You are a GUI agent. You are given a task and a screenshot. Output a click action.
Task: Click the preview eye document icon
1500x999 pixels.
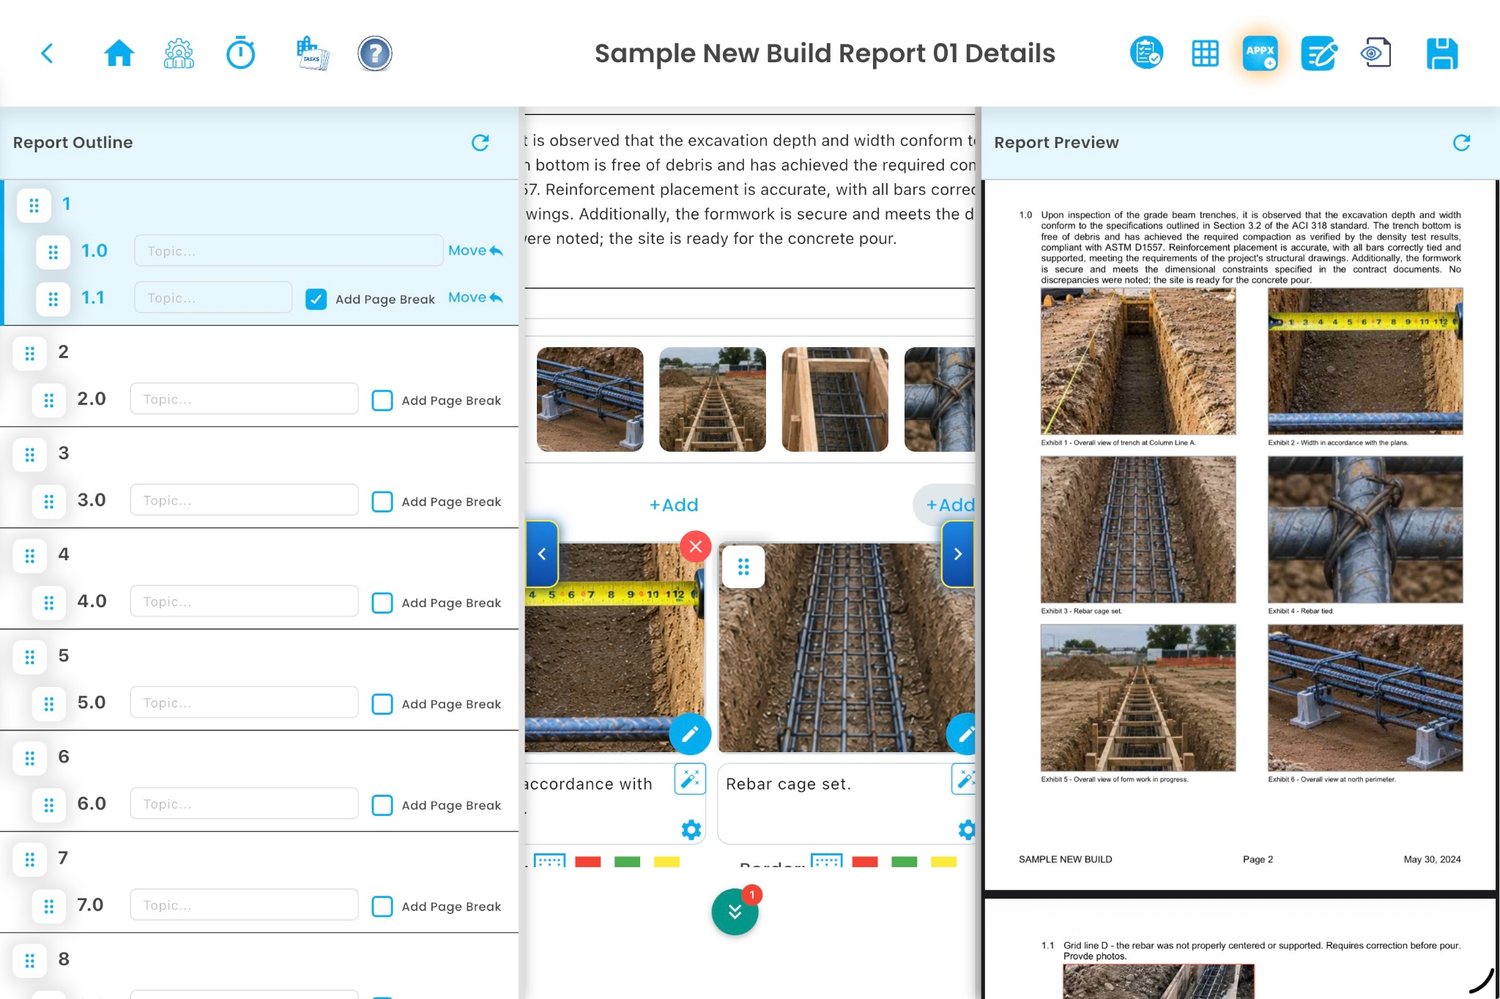tap(1377, 53)
